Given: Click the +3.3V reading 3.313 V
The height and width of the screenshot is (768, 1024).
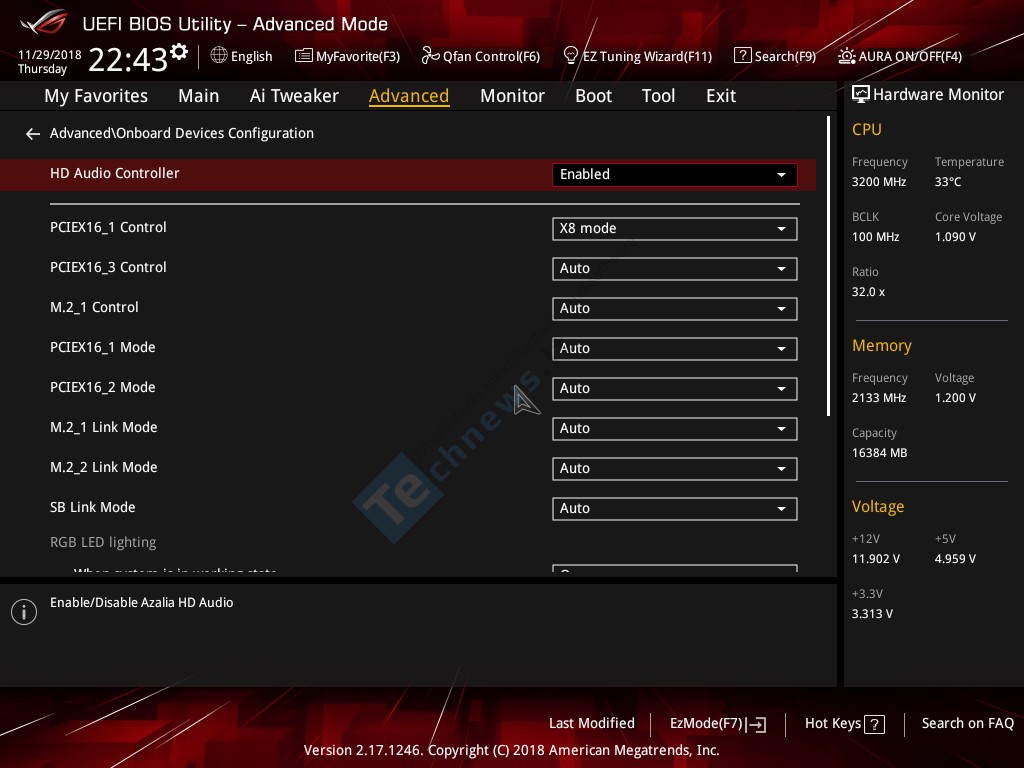Looking at the screenshot, I should click(872, 613).
